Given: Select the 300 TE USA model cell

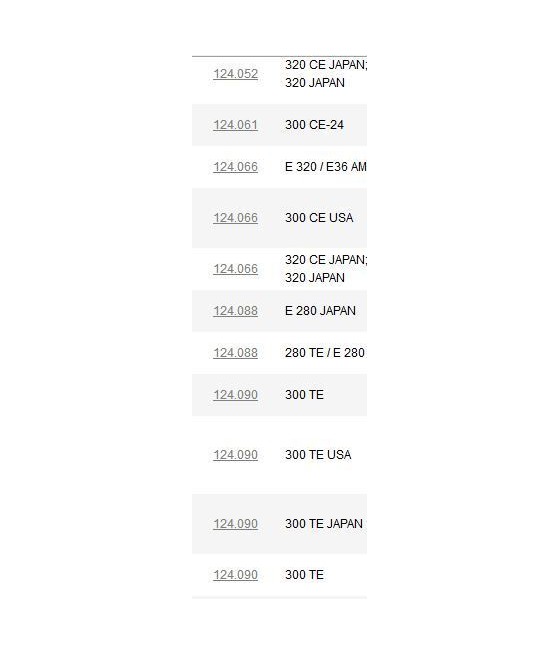Looking at the screenshot, I should (318, 454).
